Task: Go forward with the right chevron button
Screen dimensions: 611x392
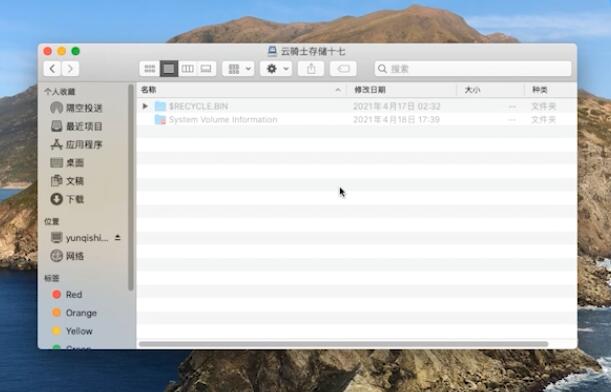Action: pos(70,69)
